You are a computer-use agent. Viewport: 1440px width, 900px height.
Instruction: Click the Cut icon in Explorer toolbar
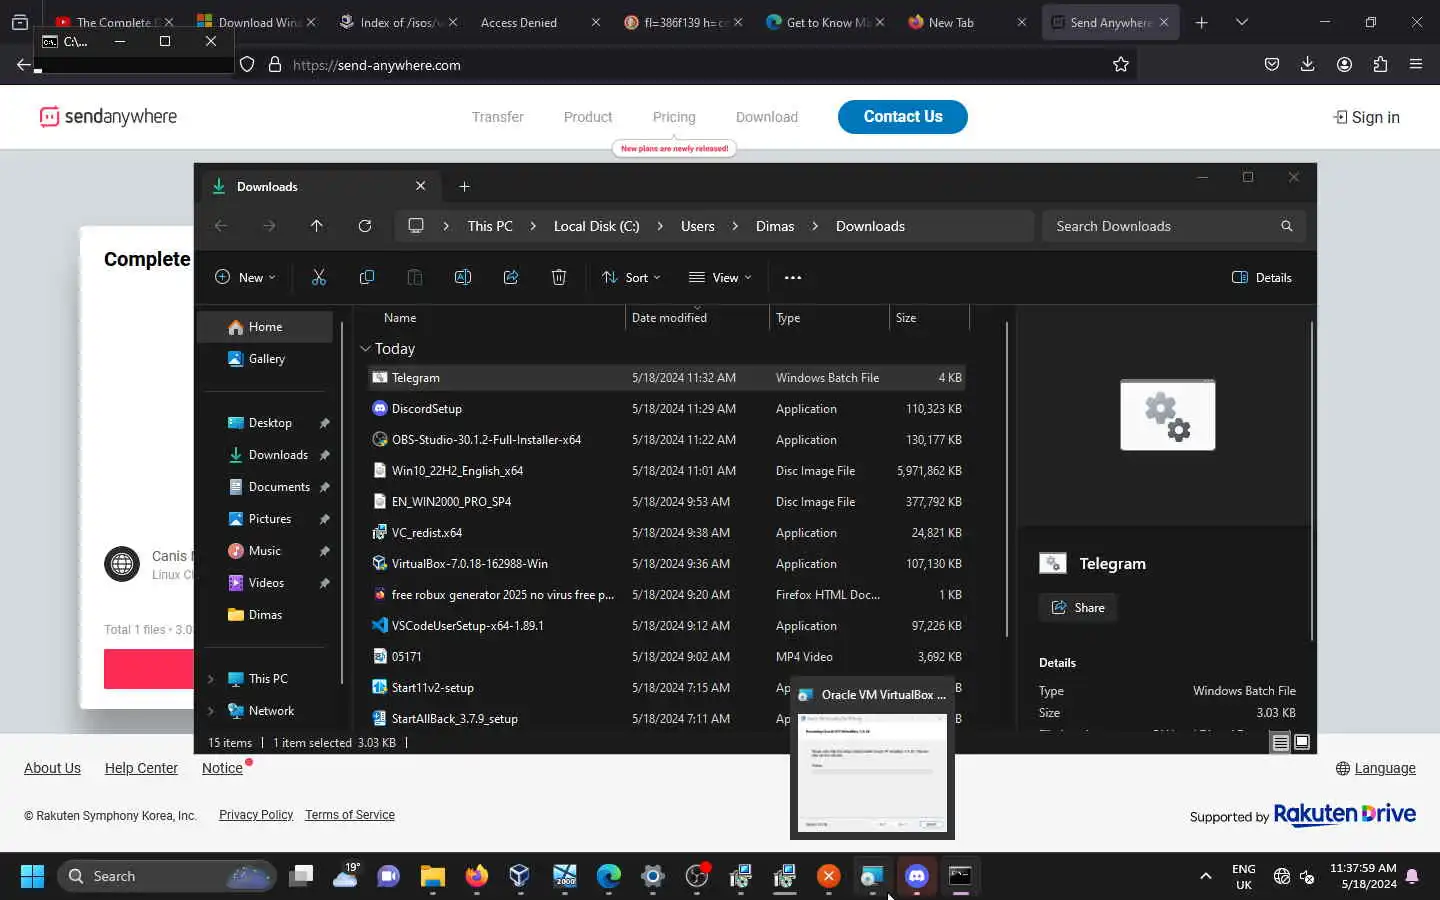pyautogui.click(x=319, y=277)
